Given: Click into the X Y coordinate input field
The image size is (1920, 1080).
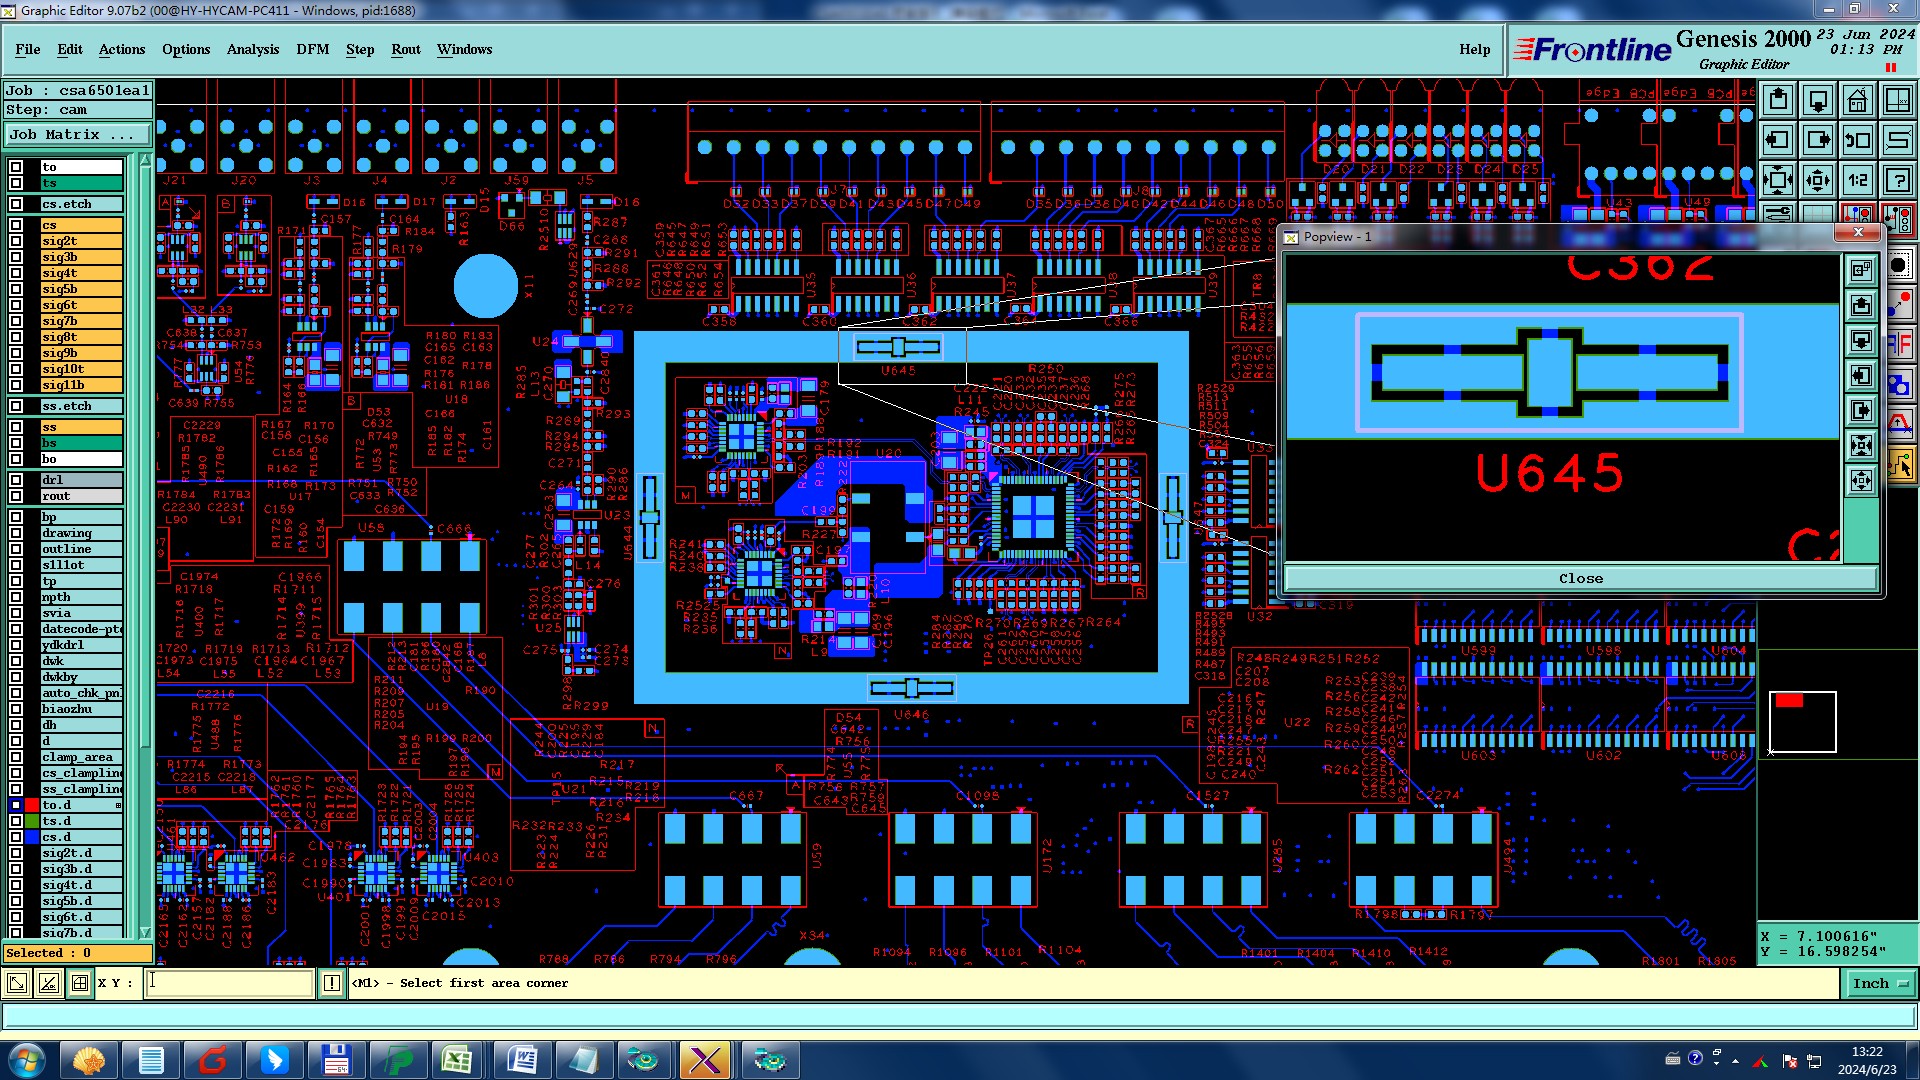Looking at the screenshot, I should click(x=230, y=984).
